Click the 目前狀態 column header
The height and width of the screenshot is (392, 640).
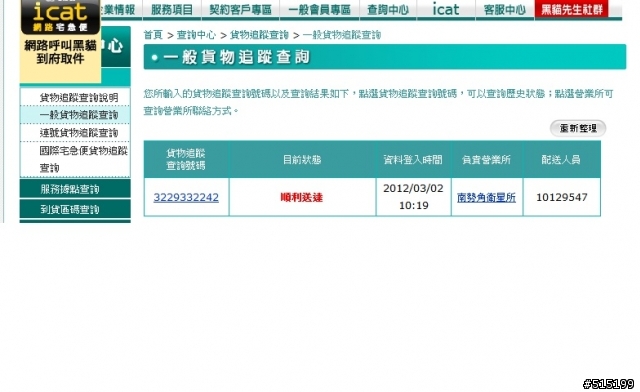302,160
